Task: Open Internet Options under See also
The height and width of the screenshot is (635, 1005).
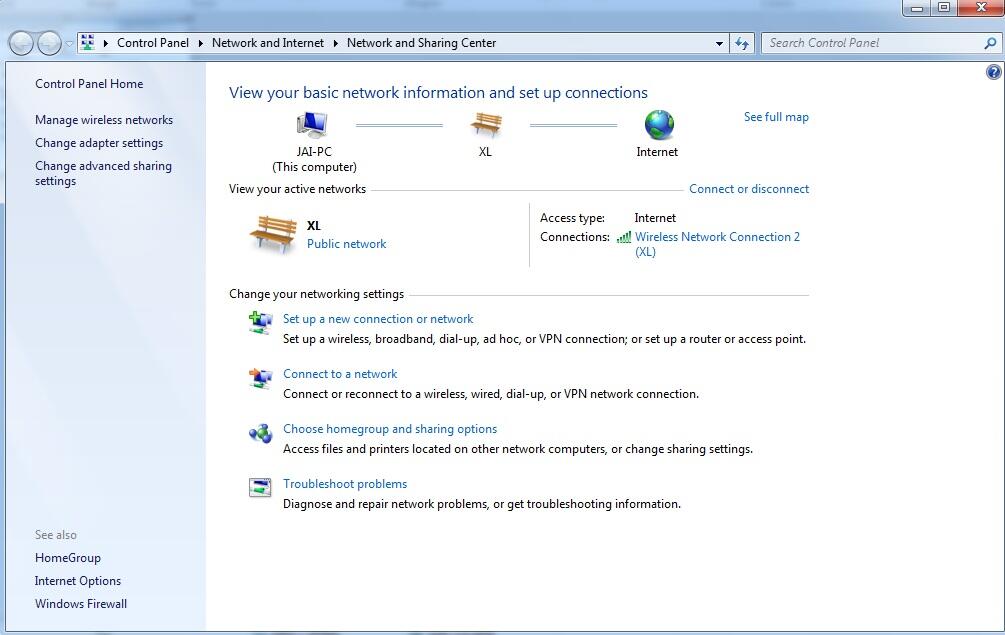Action: [78, 581]
